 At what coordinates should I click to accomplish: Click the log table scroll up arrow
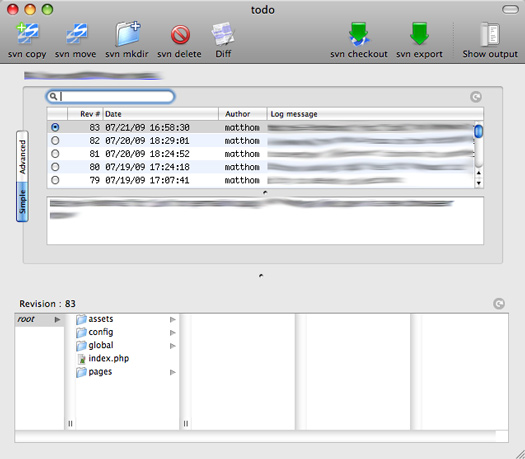(x=479, y=173)
